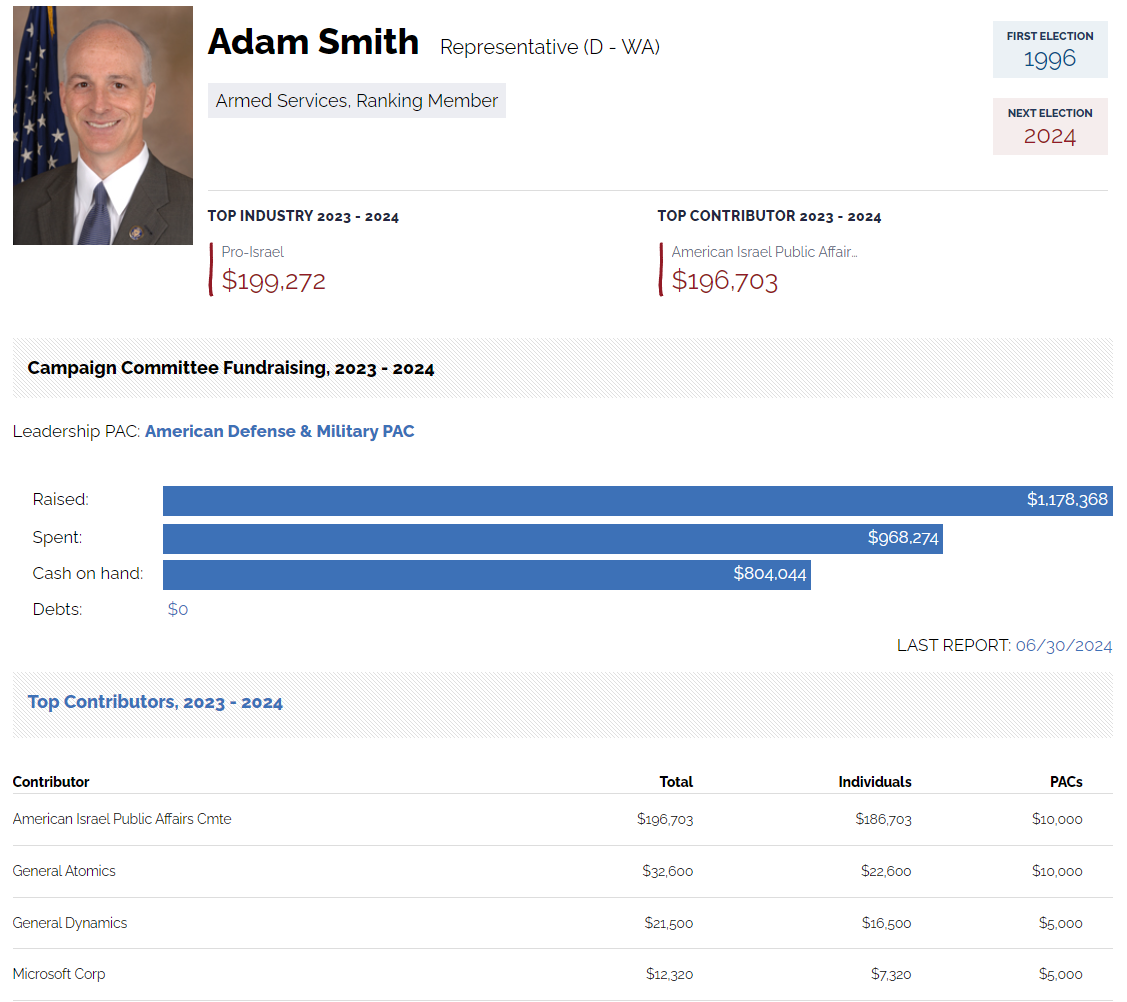Click the 06/30/2024 last report date
Screen dimensions: 1127x1002
(x=1063, y=646)
